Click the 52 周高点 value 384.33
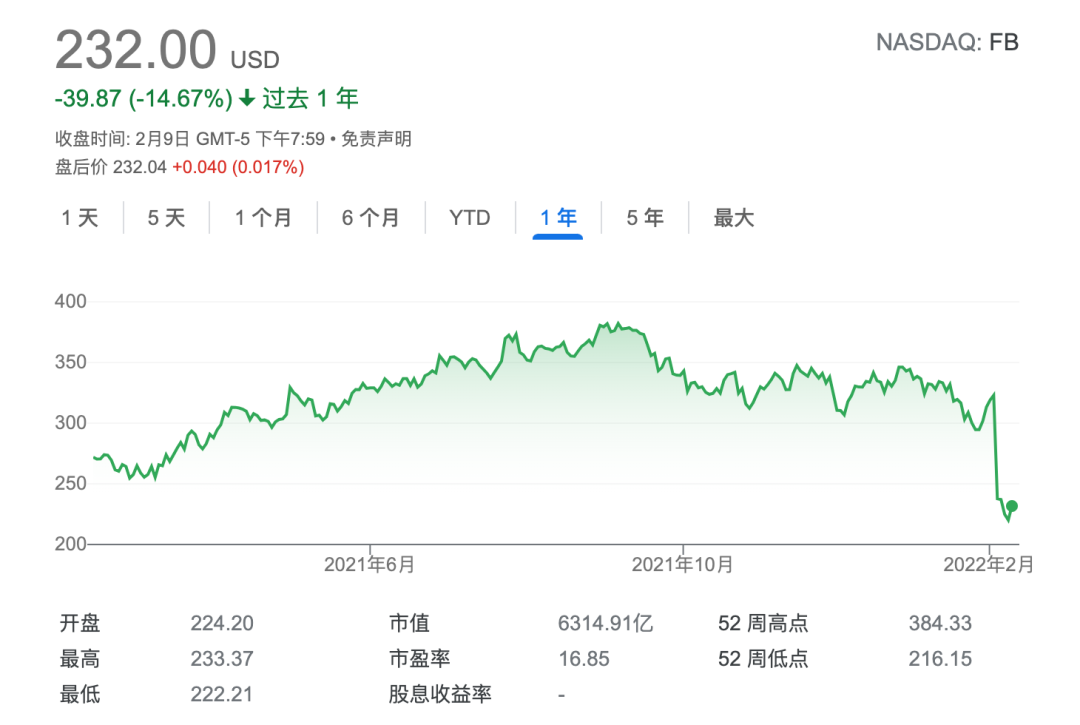 [x=940, y=624]
